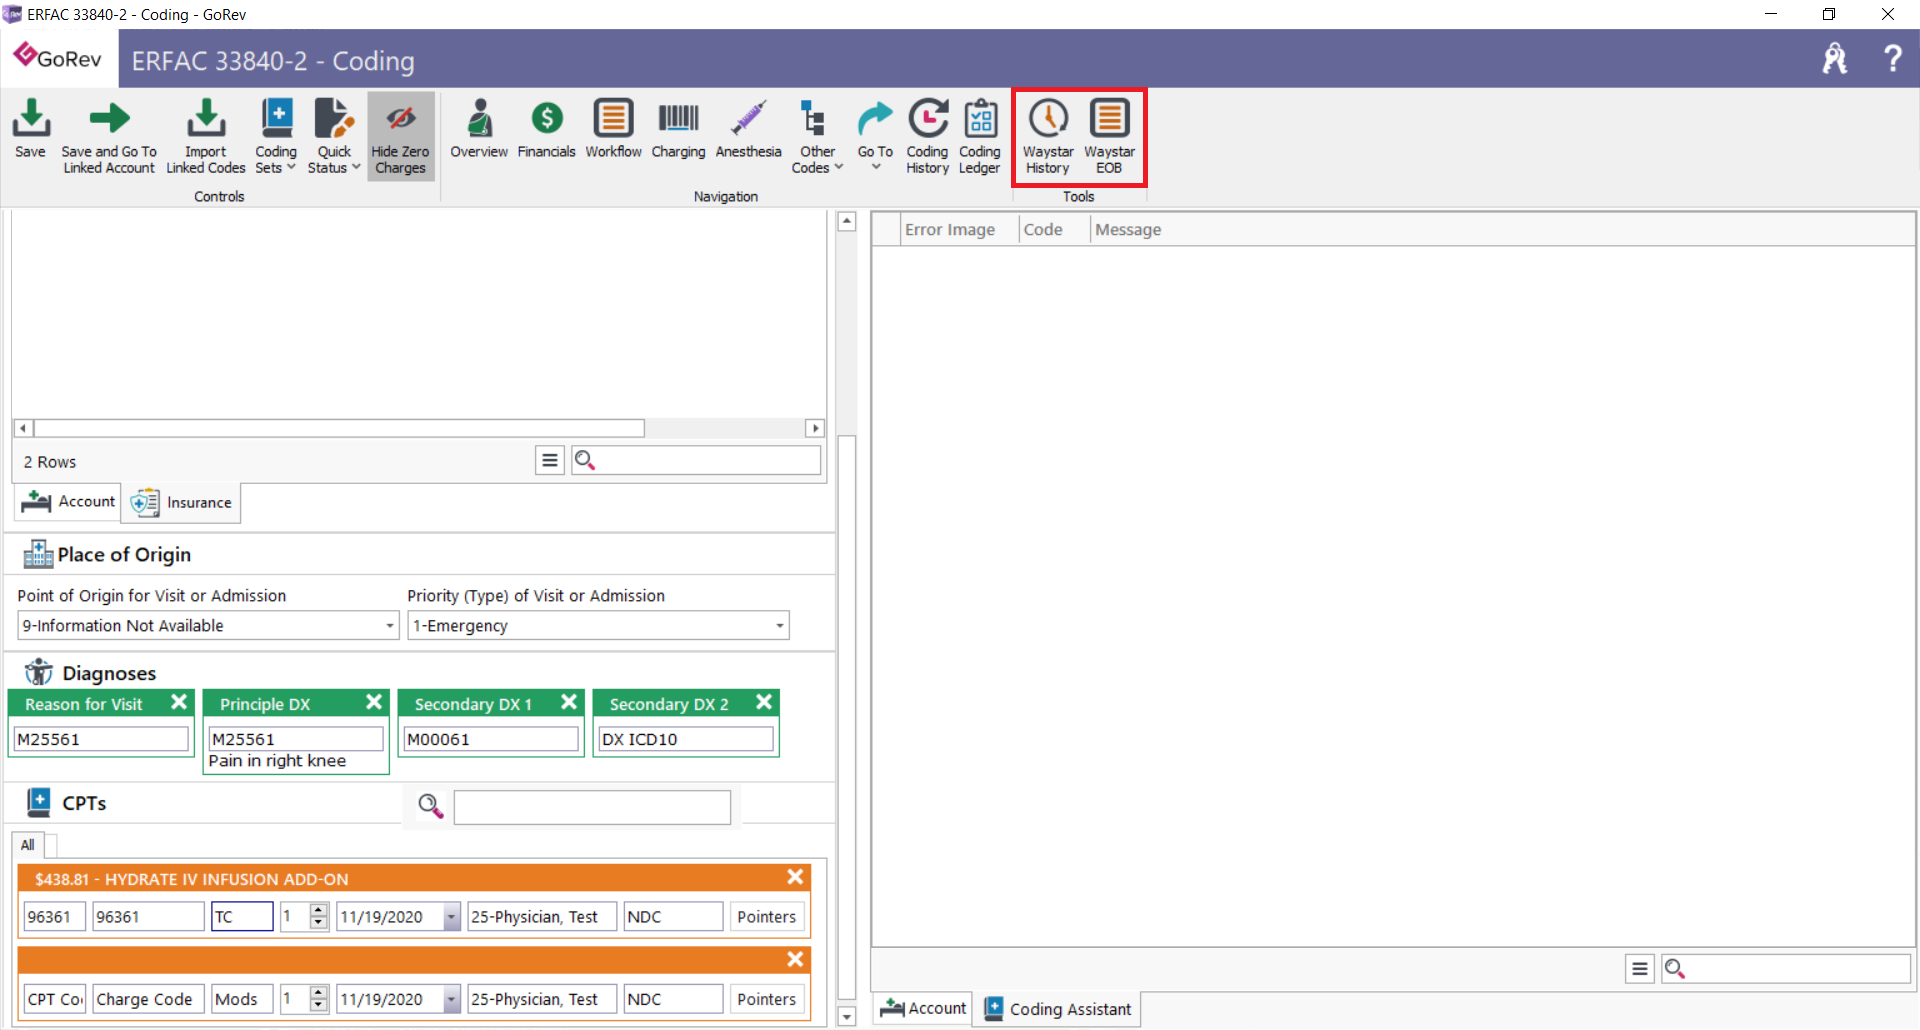Remove the Principle DX diagnosis
This screenshot has width=1920, height=1030.
coord(374,702)
